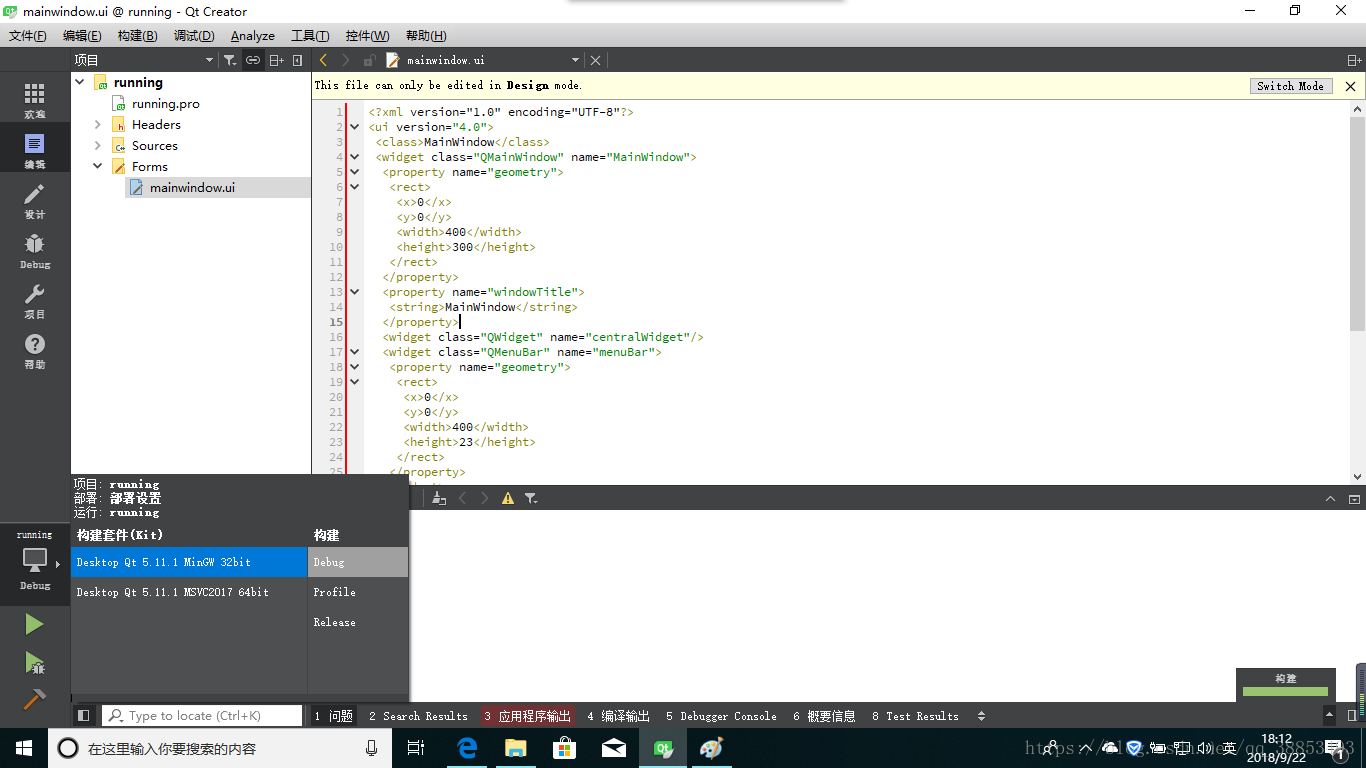Go to next issue
Image resolution: width=1366 pixels, height=768 pixels.
tap(485, 498)
